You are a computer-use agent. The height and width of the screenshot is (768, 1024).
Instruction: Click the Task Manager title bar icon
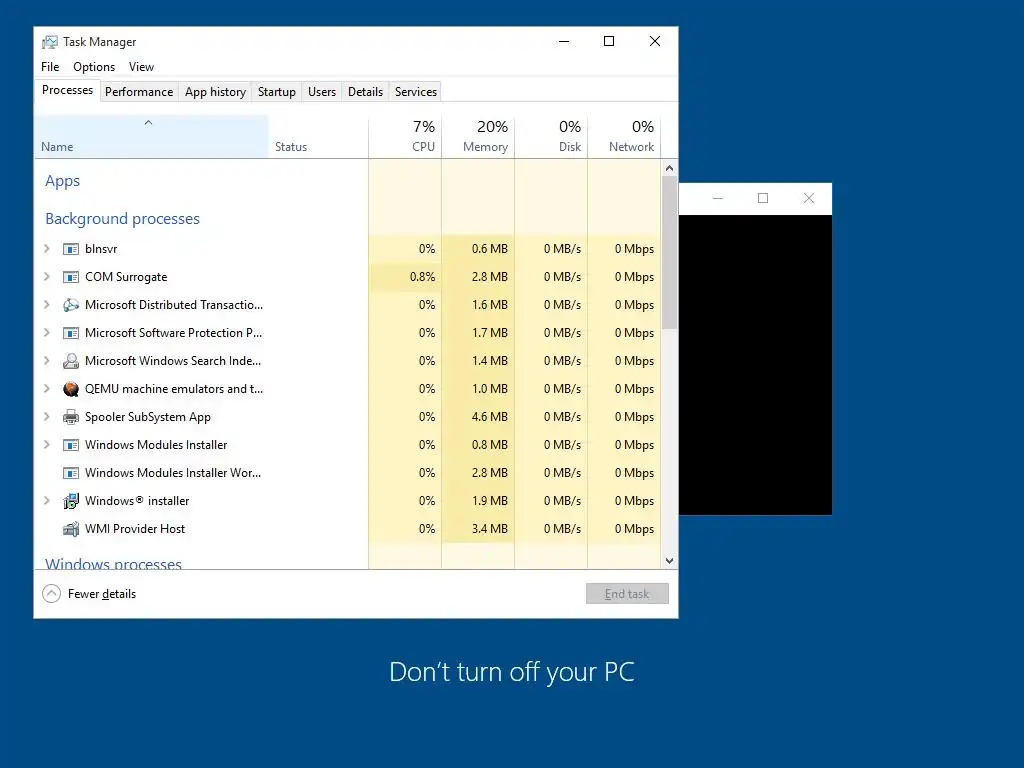50,42
